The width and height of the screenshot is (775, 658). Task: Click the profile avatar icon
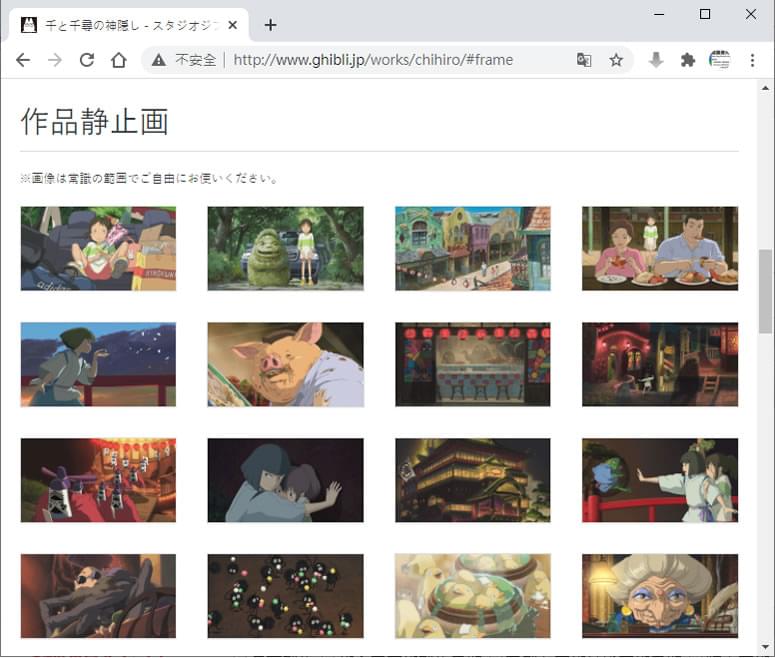pos(719,60)
